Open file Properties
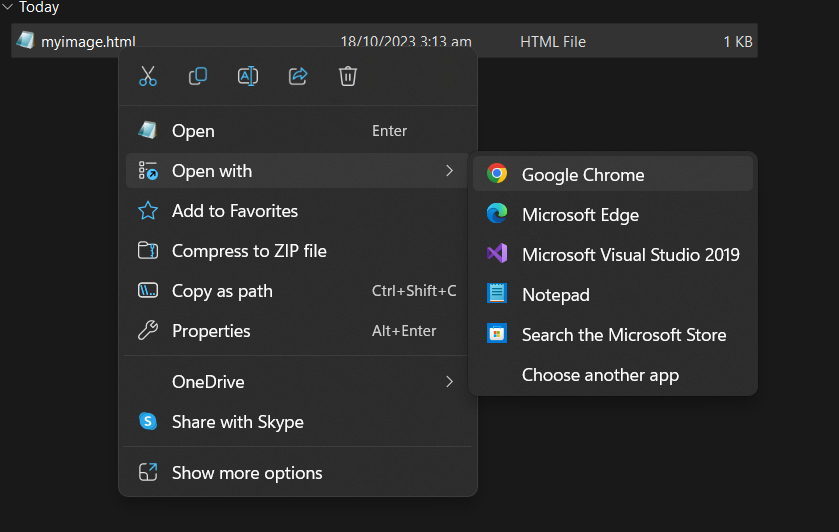 211,331
